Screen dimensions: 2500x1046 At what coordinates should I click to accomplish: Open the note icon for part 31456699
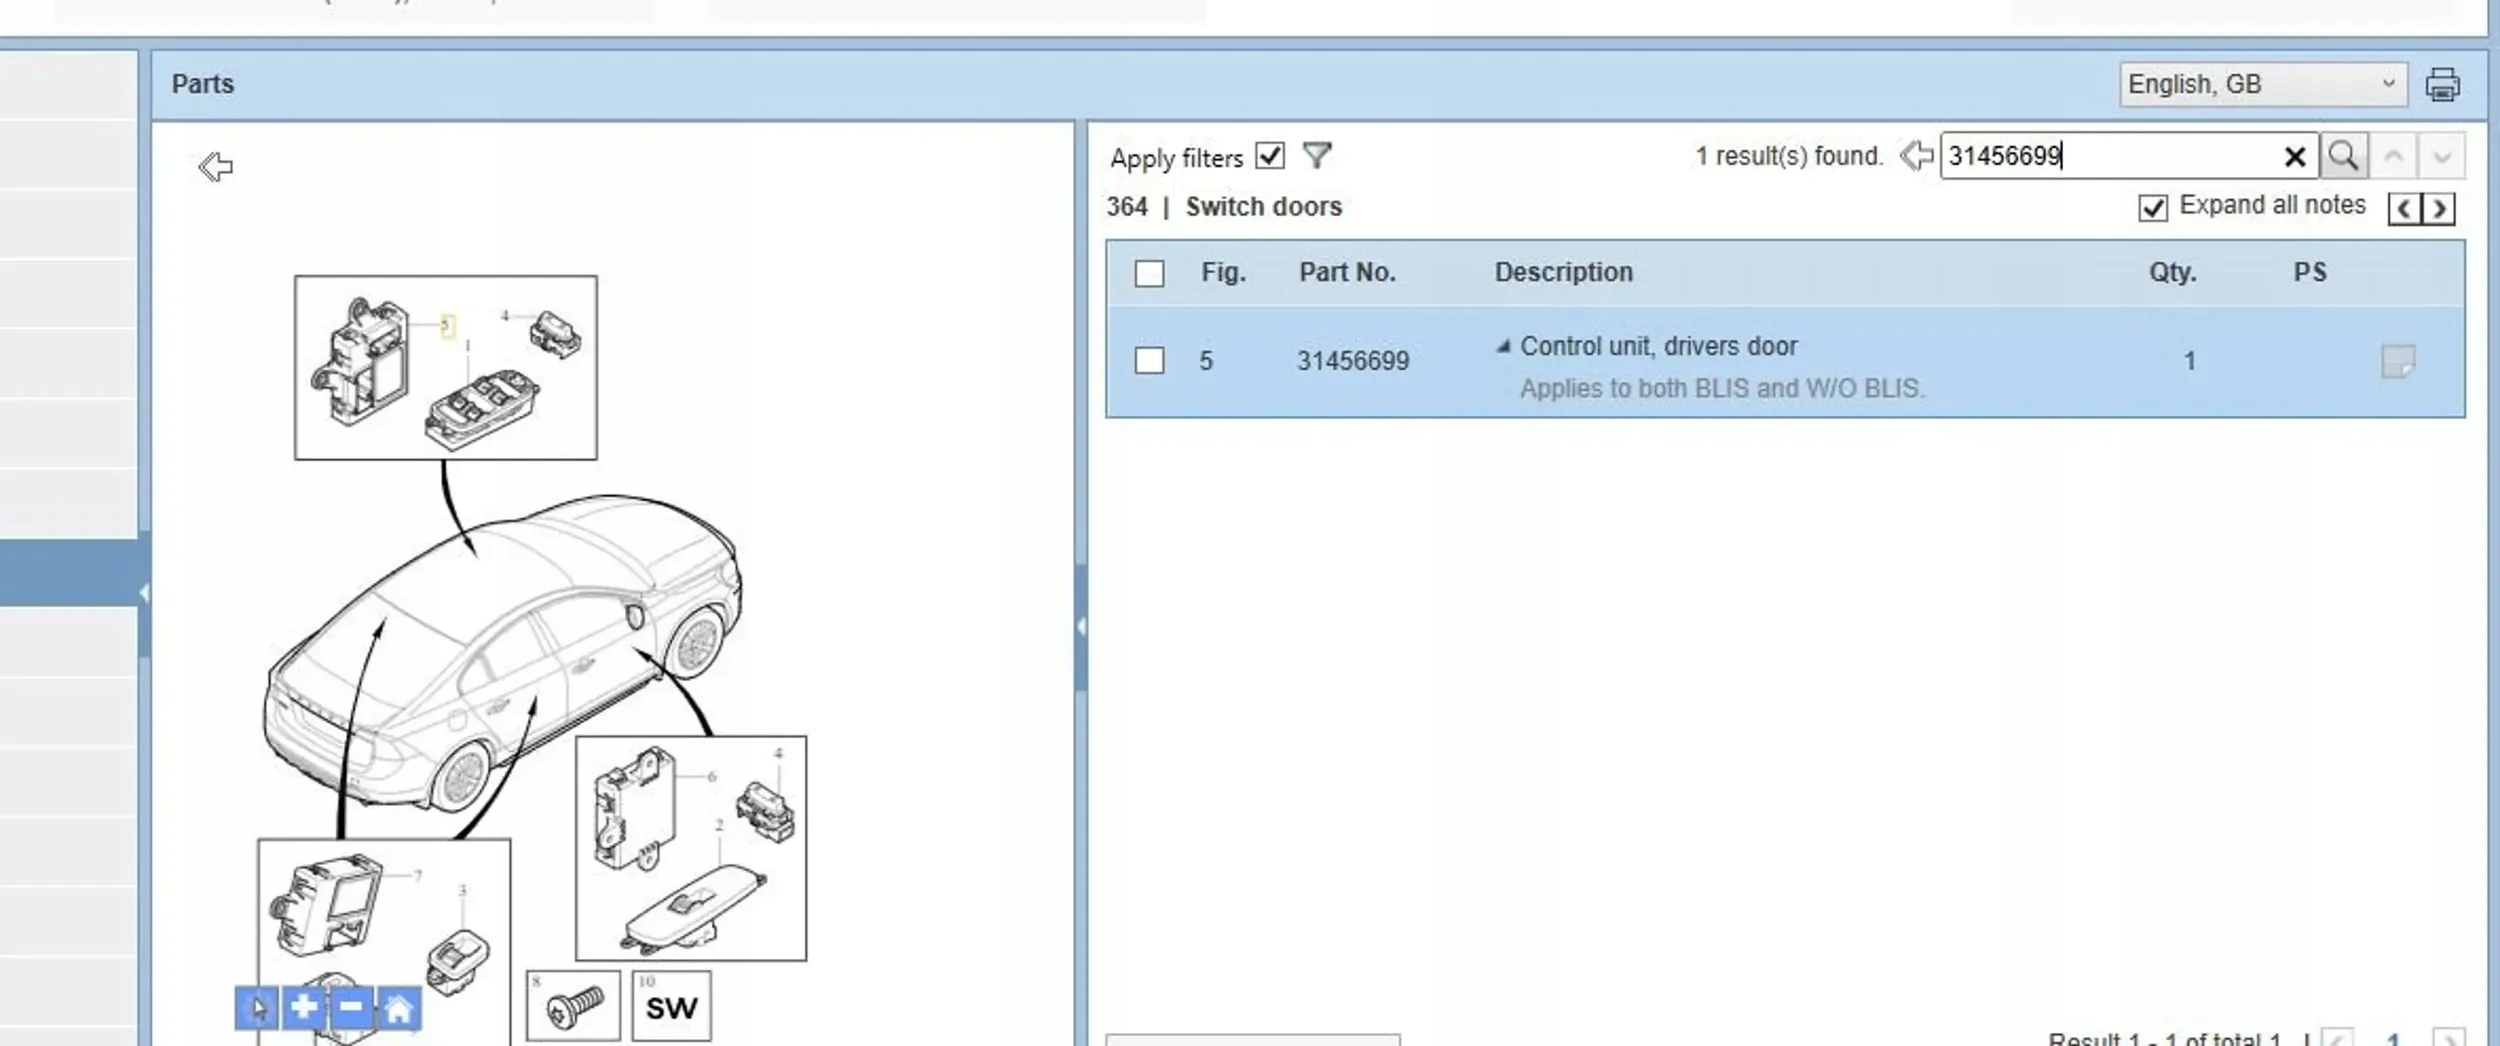(2398, 361)
